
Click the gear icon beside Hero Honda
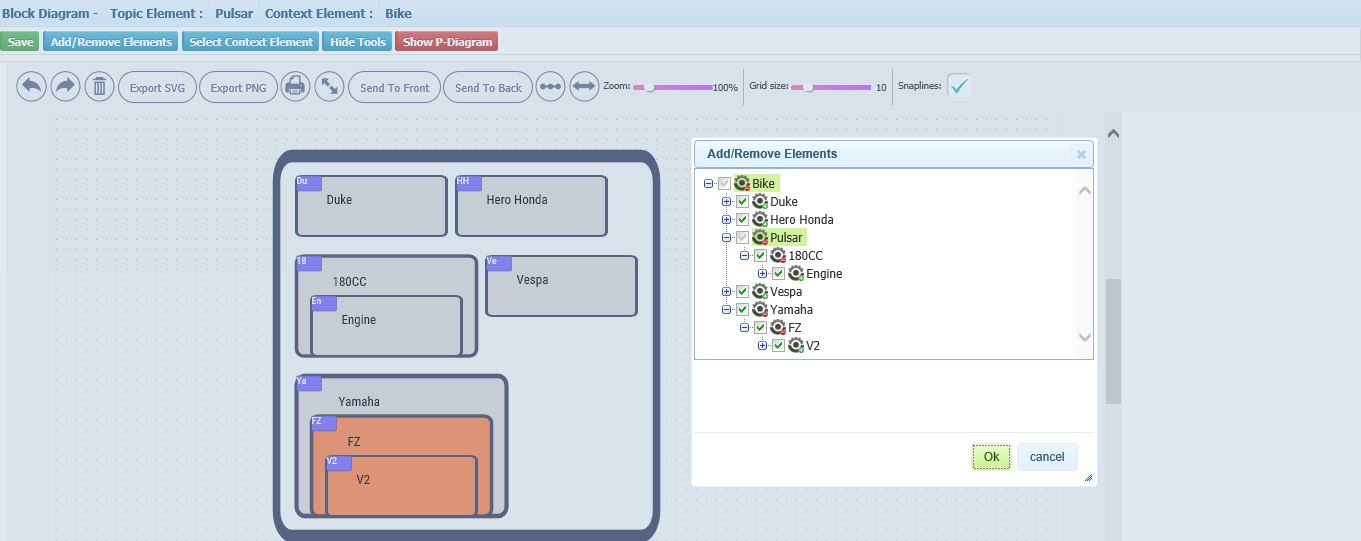(x=760, y=219)
